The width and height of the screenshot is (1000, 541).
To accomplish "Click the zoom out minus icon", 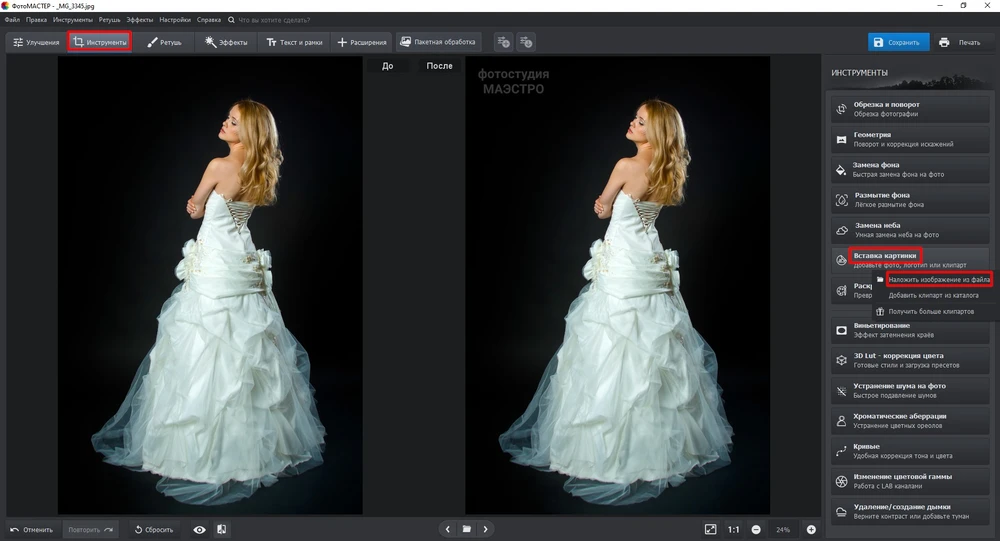I will pyautogui.click(x=756, y=529).
